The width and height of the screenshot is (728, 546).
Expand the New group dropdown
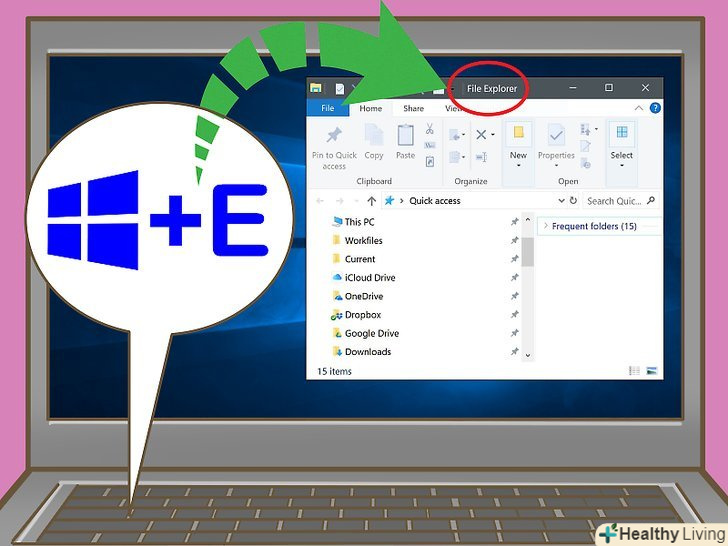(x=518, y=165)
